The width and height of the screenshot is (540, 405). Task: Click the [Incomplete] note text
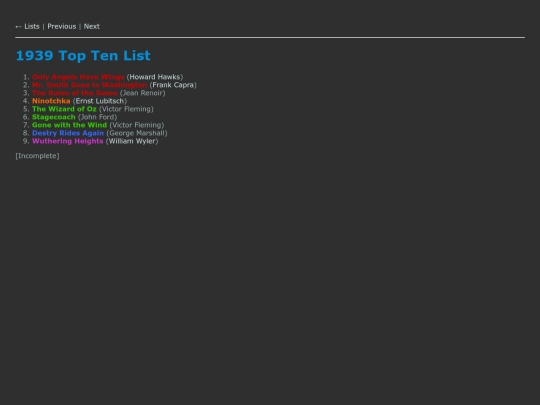click(x=38, y=156)
